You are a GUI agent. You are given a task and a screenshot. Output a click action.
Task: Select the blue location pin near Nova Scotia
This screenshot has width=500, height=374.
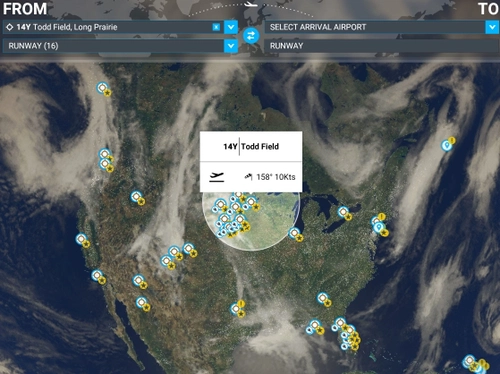click(446, 145)
